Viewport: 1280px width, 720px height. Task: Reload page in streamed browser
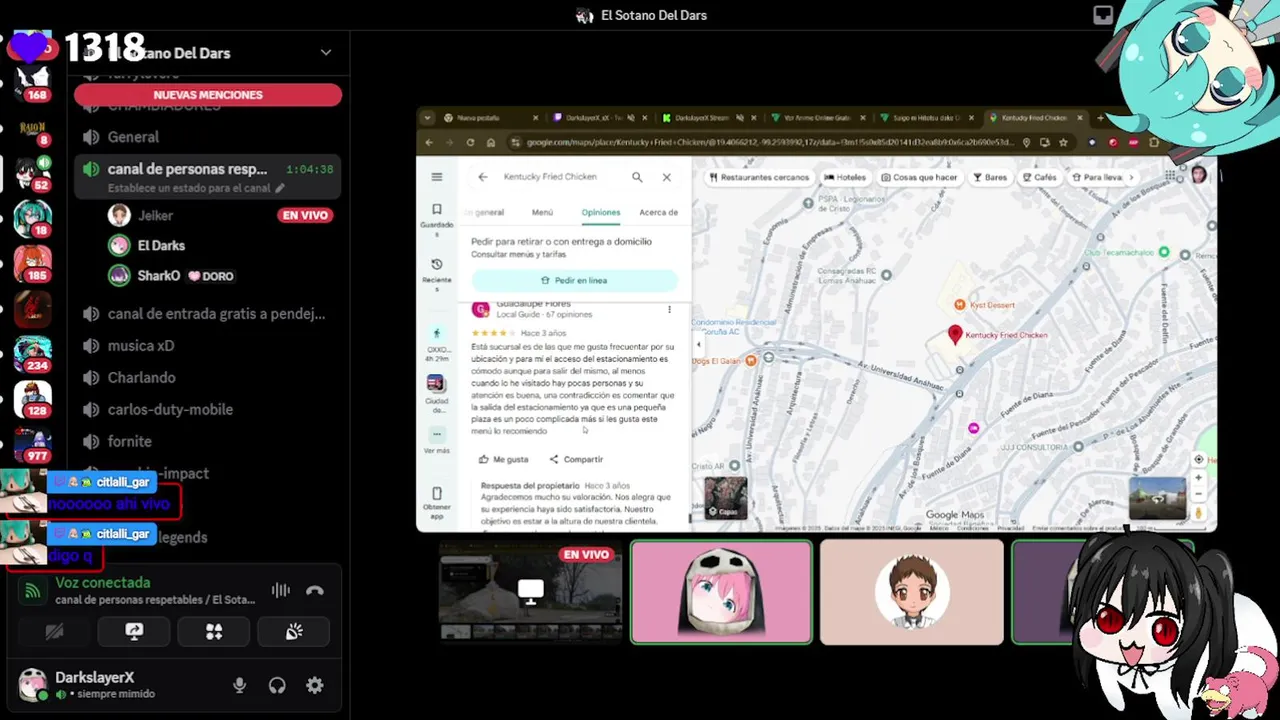point(470,143)
